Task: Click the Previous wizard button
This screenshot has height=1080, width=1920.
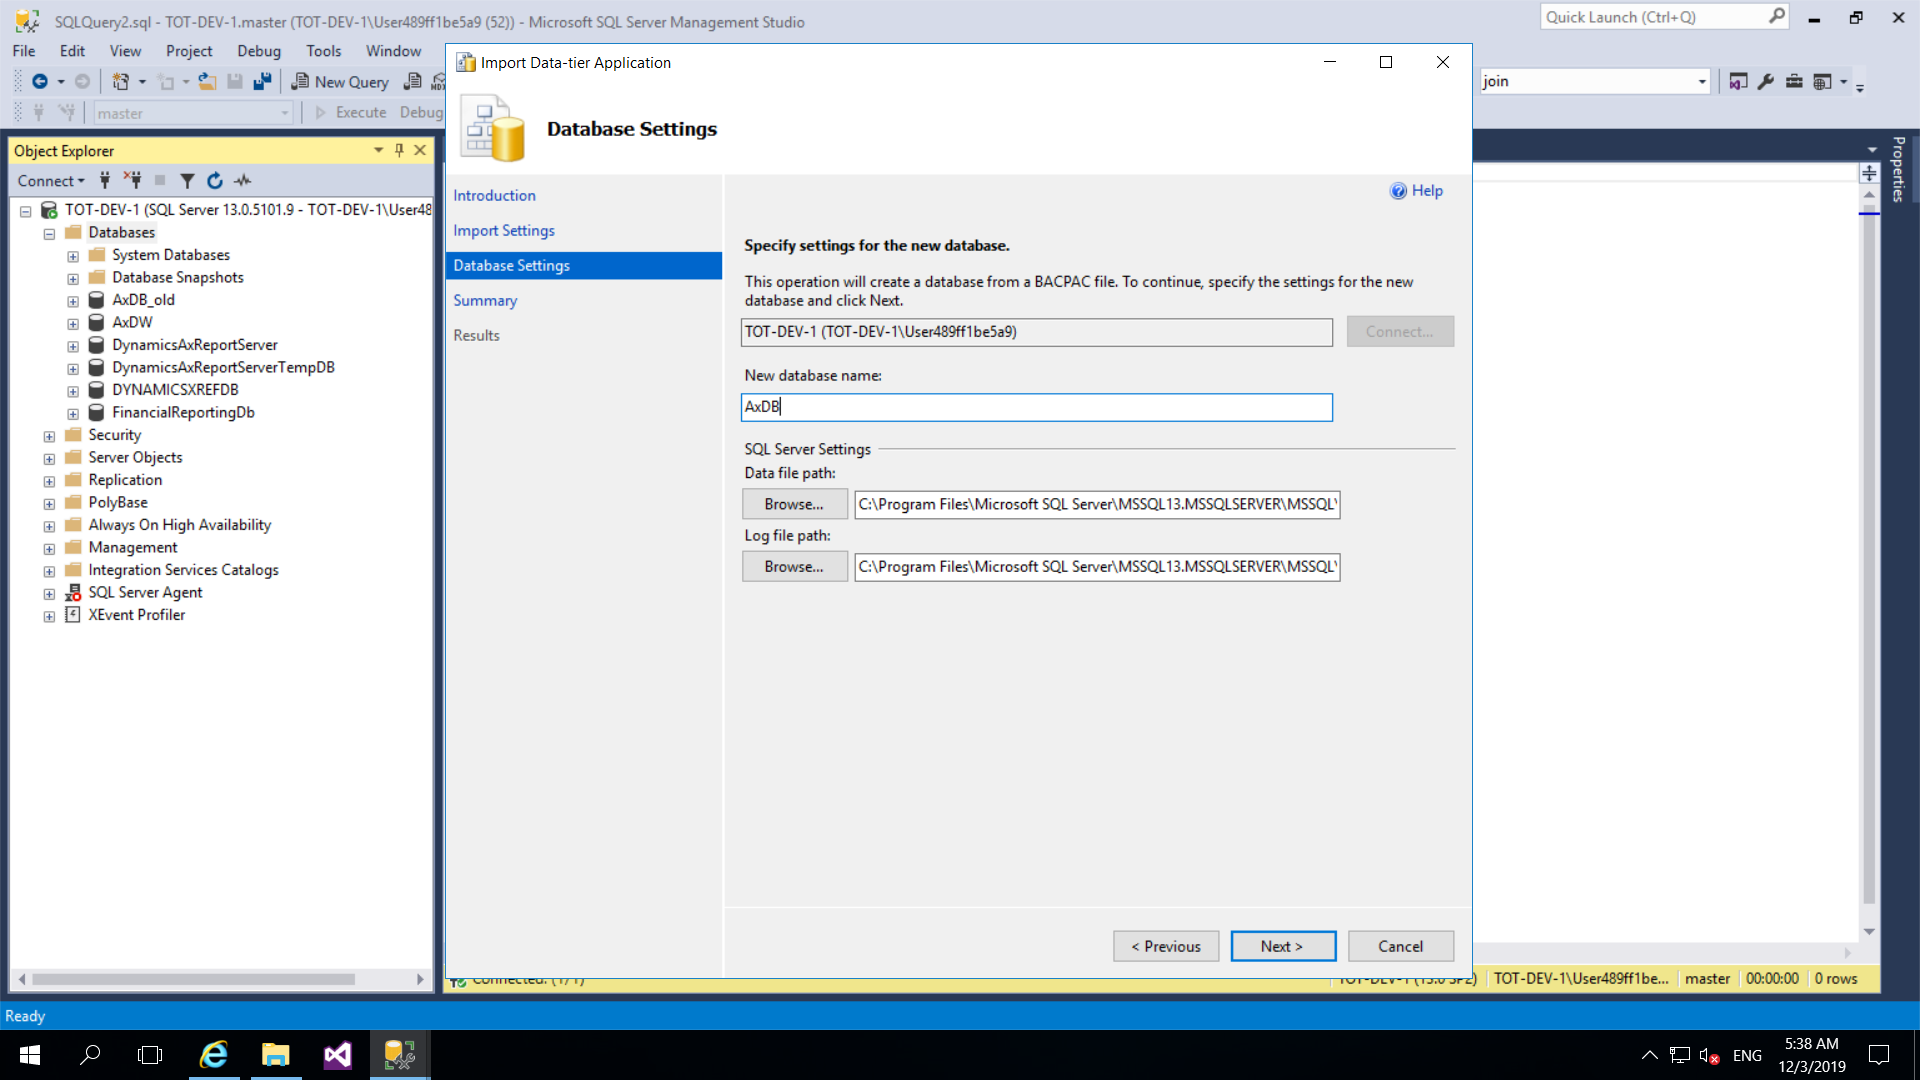Action: pos(1166,946)
